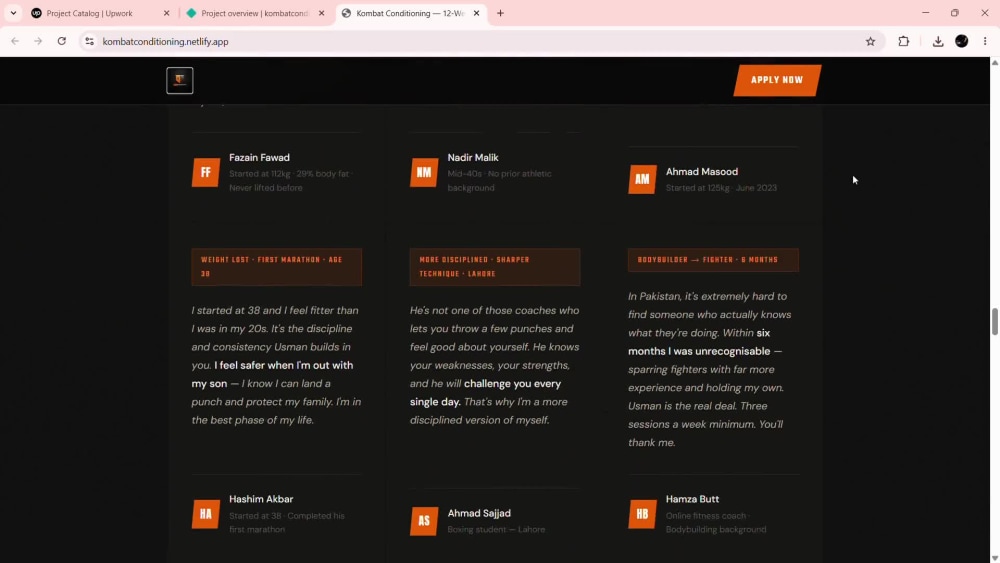Click the name Fazain Fawad
The image size is (1000, 563).
coord(259,157)
